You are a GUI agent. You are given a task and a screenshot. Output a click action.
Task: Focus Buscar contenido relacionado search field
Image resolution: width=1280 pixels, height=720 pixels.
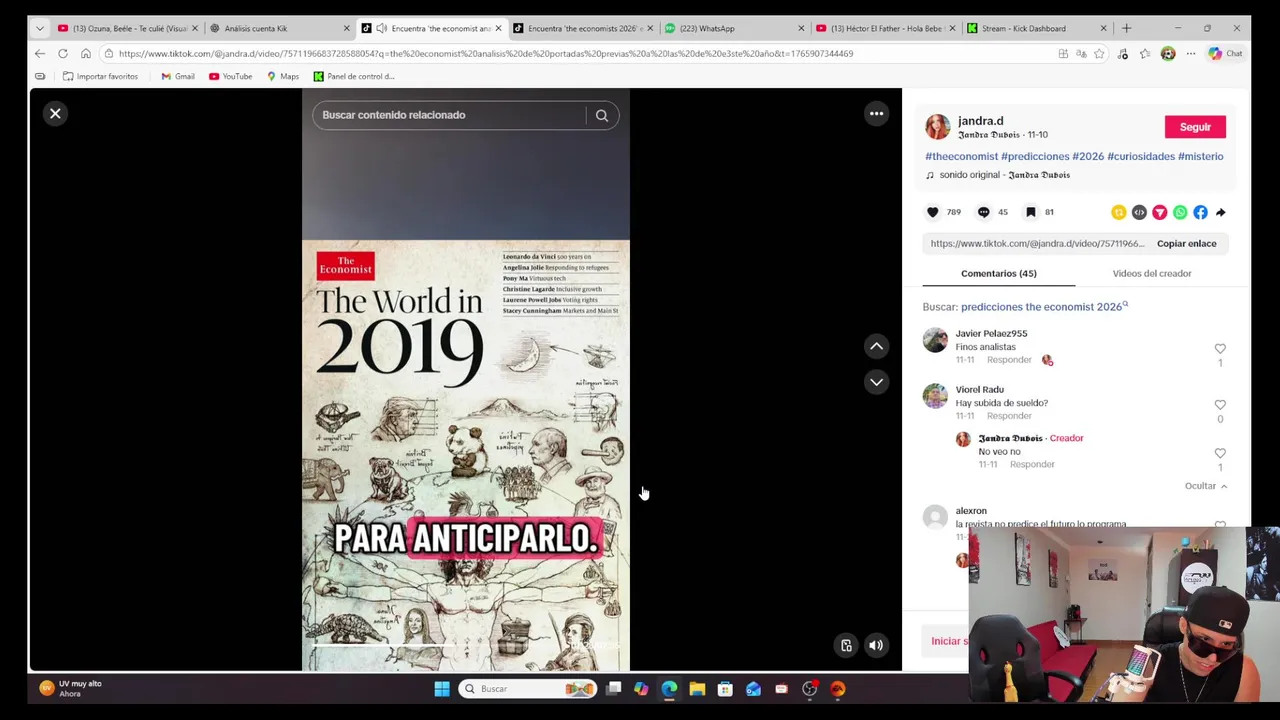pyautogui.click(x=450, y=115)
